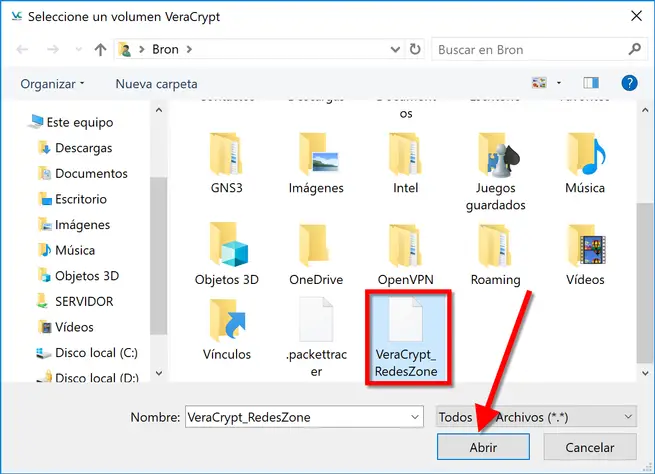655x474 pixels.
Task: Click the user folder icon in address bar
Action: coord(124,49)
